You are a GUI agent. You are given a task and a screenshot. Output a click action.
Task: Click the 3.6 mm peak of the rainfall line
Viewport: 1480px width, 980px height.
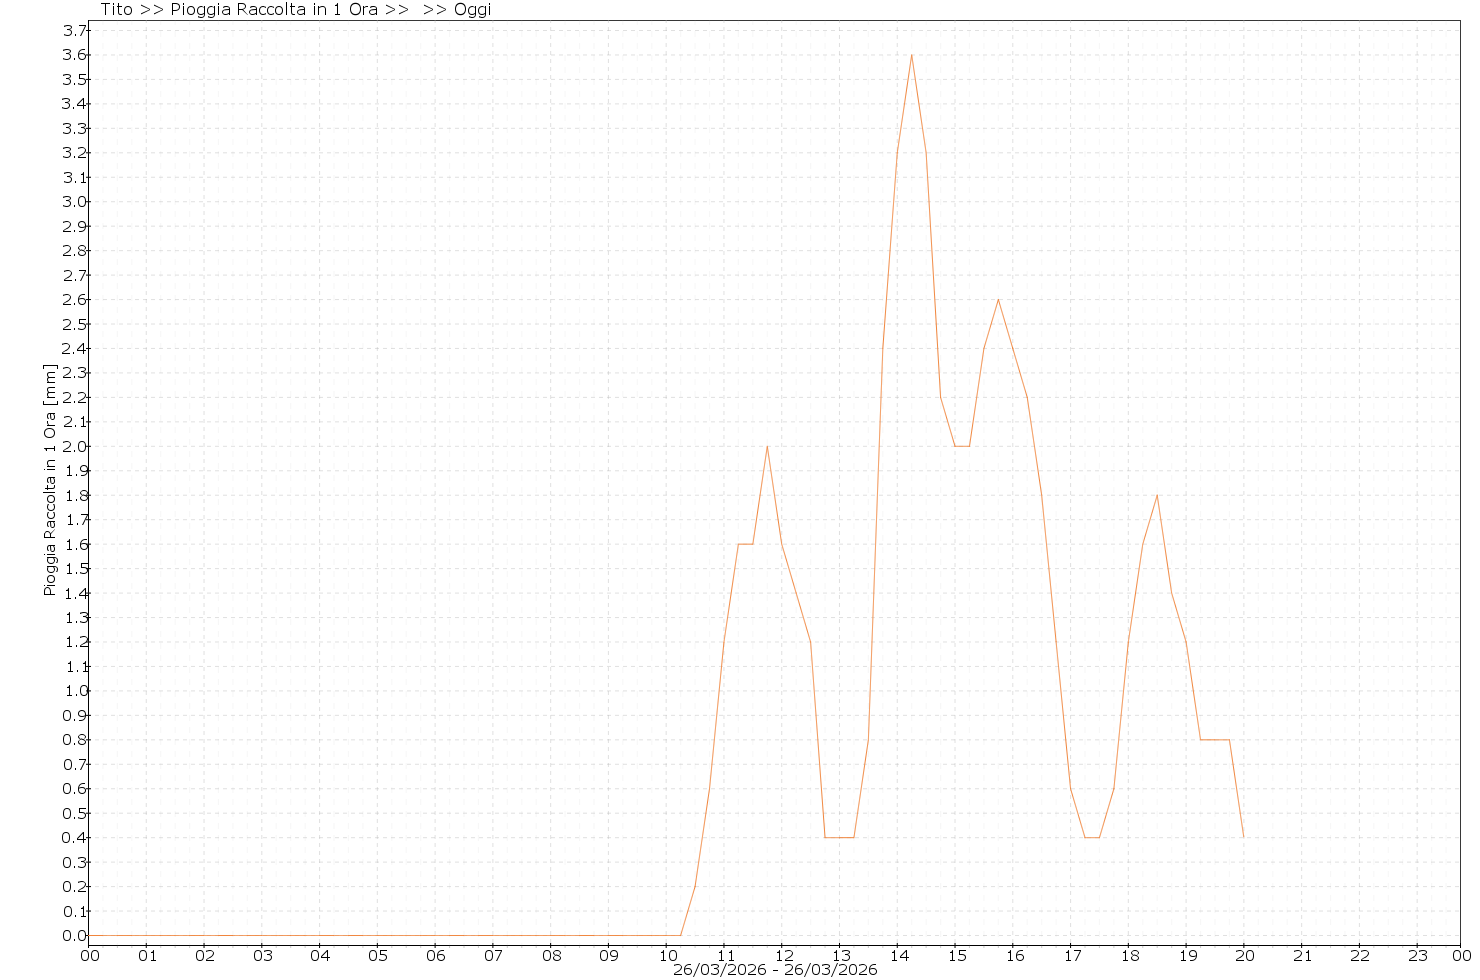(911, 55)
